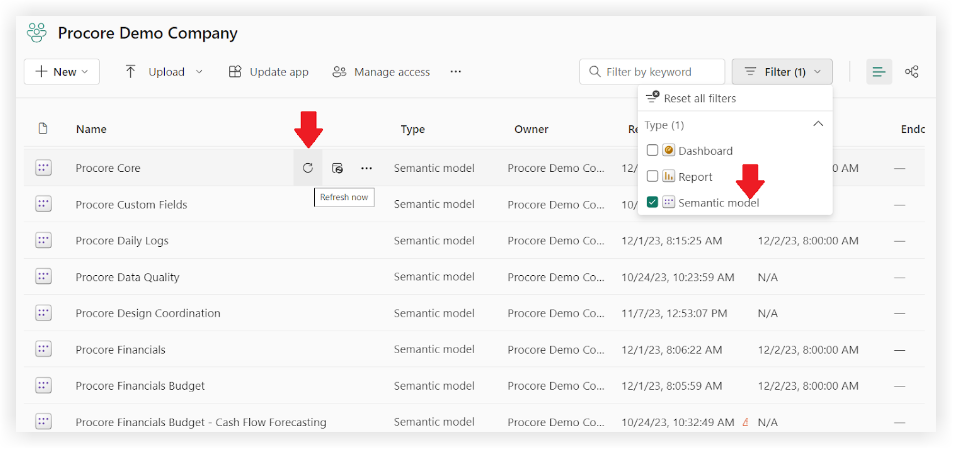Click N/A next refresh in Procore Data Quality row
953x449 pixels.
[768, 277]
